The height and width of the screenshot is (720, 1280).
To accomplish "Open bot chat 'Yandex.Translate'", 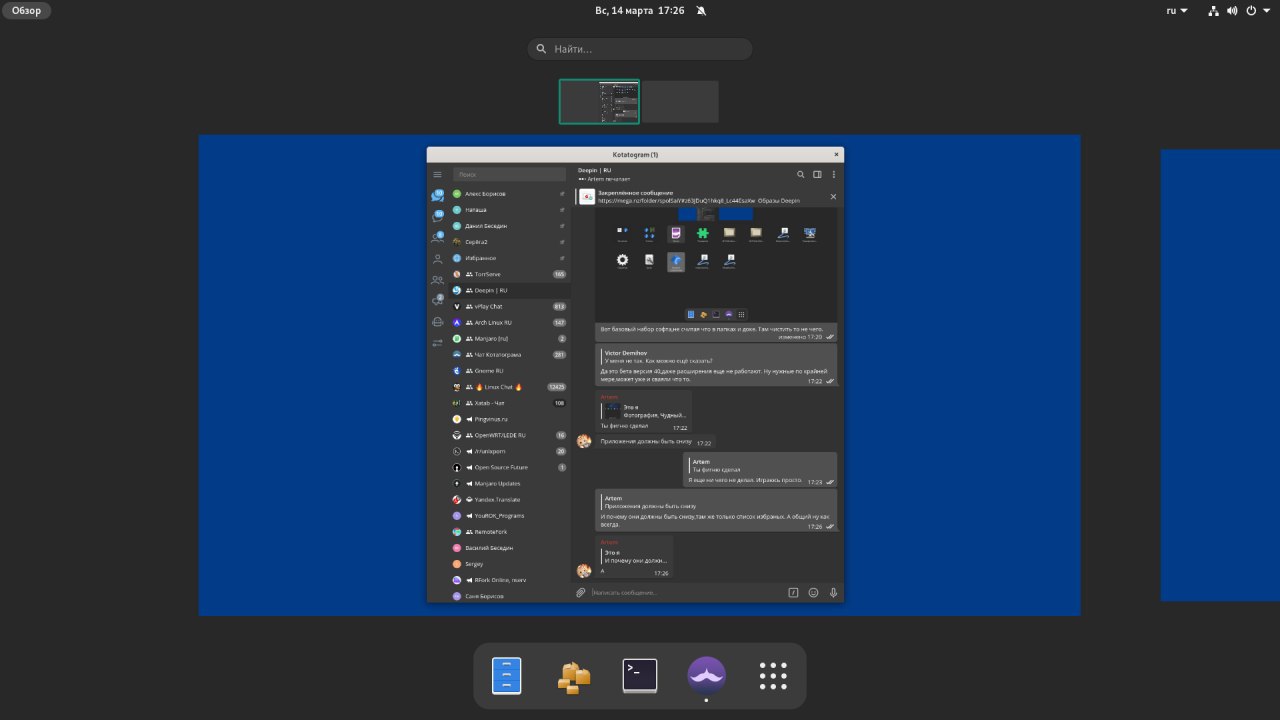I will [509, 499].
